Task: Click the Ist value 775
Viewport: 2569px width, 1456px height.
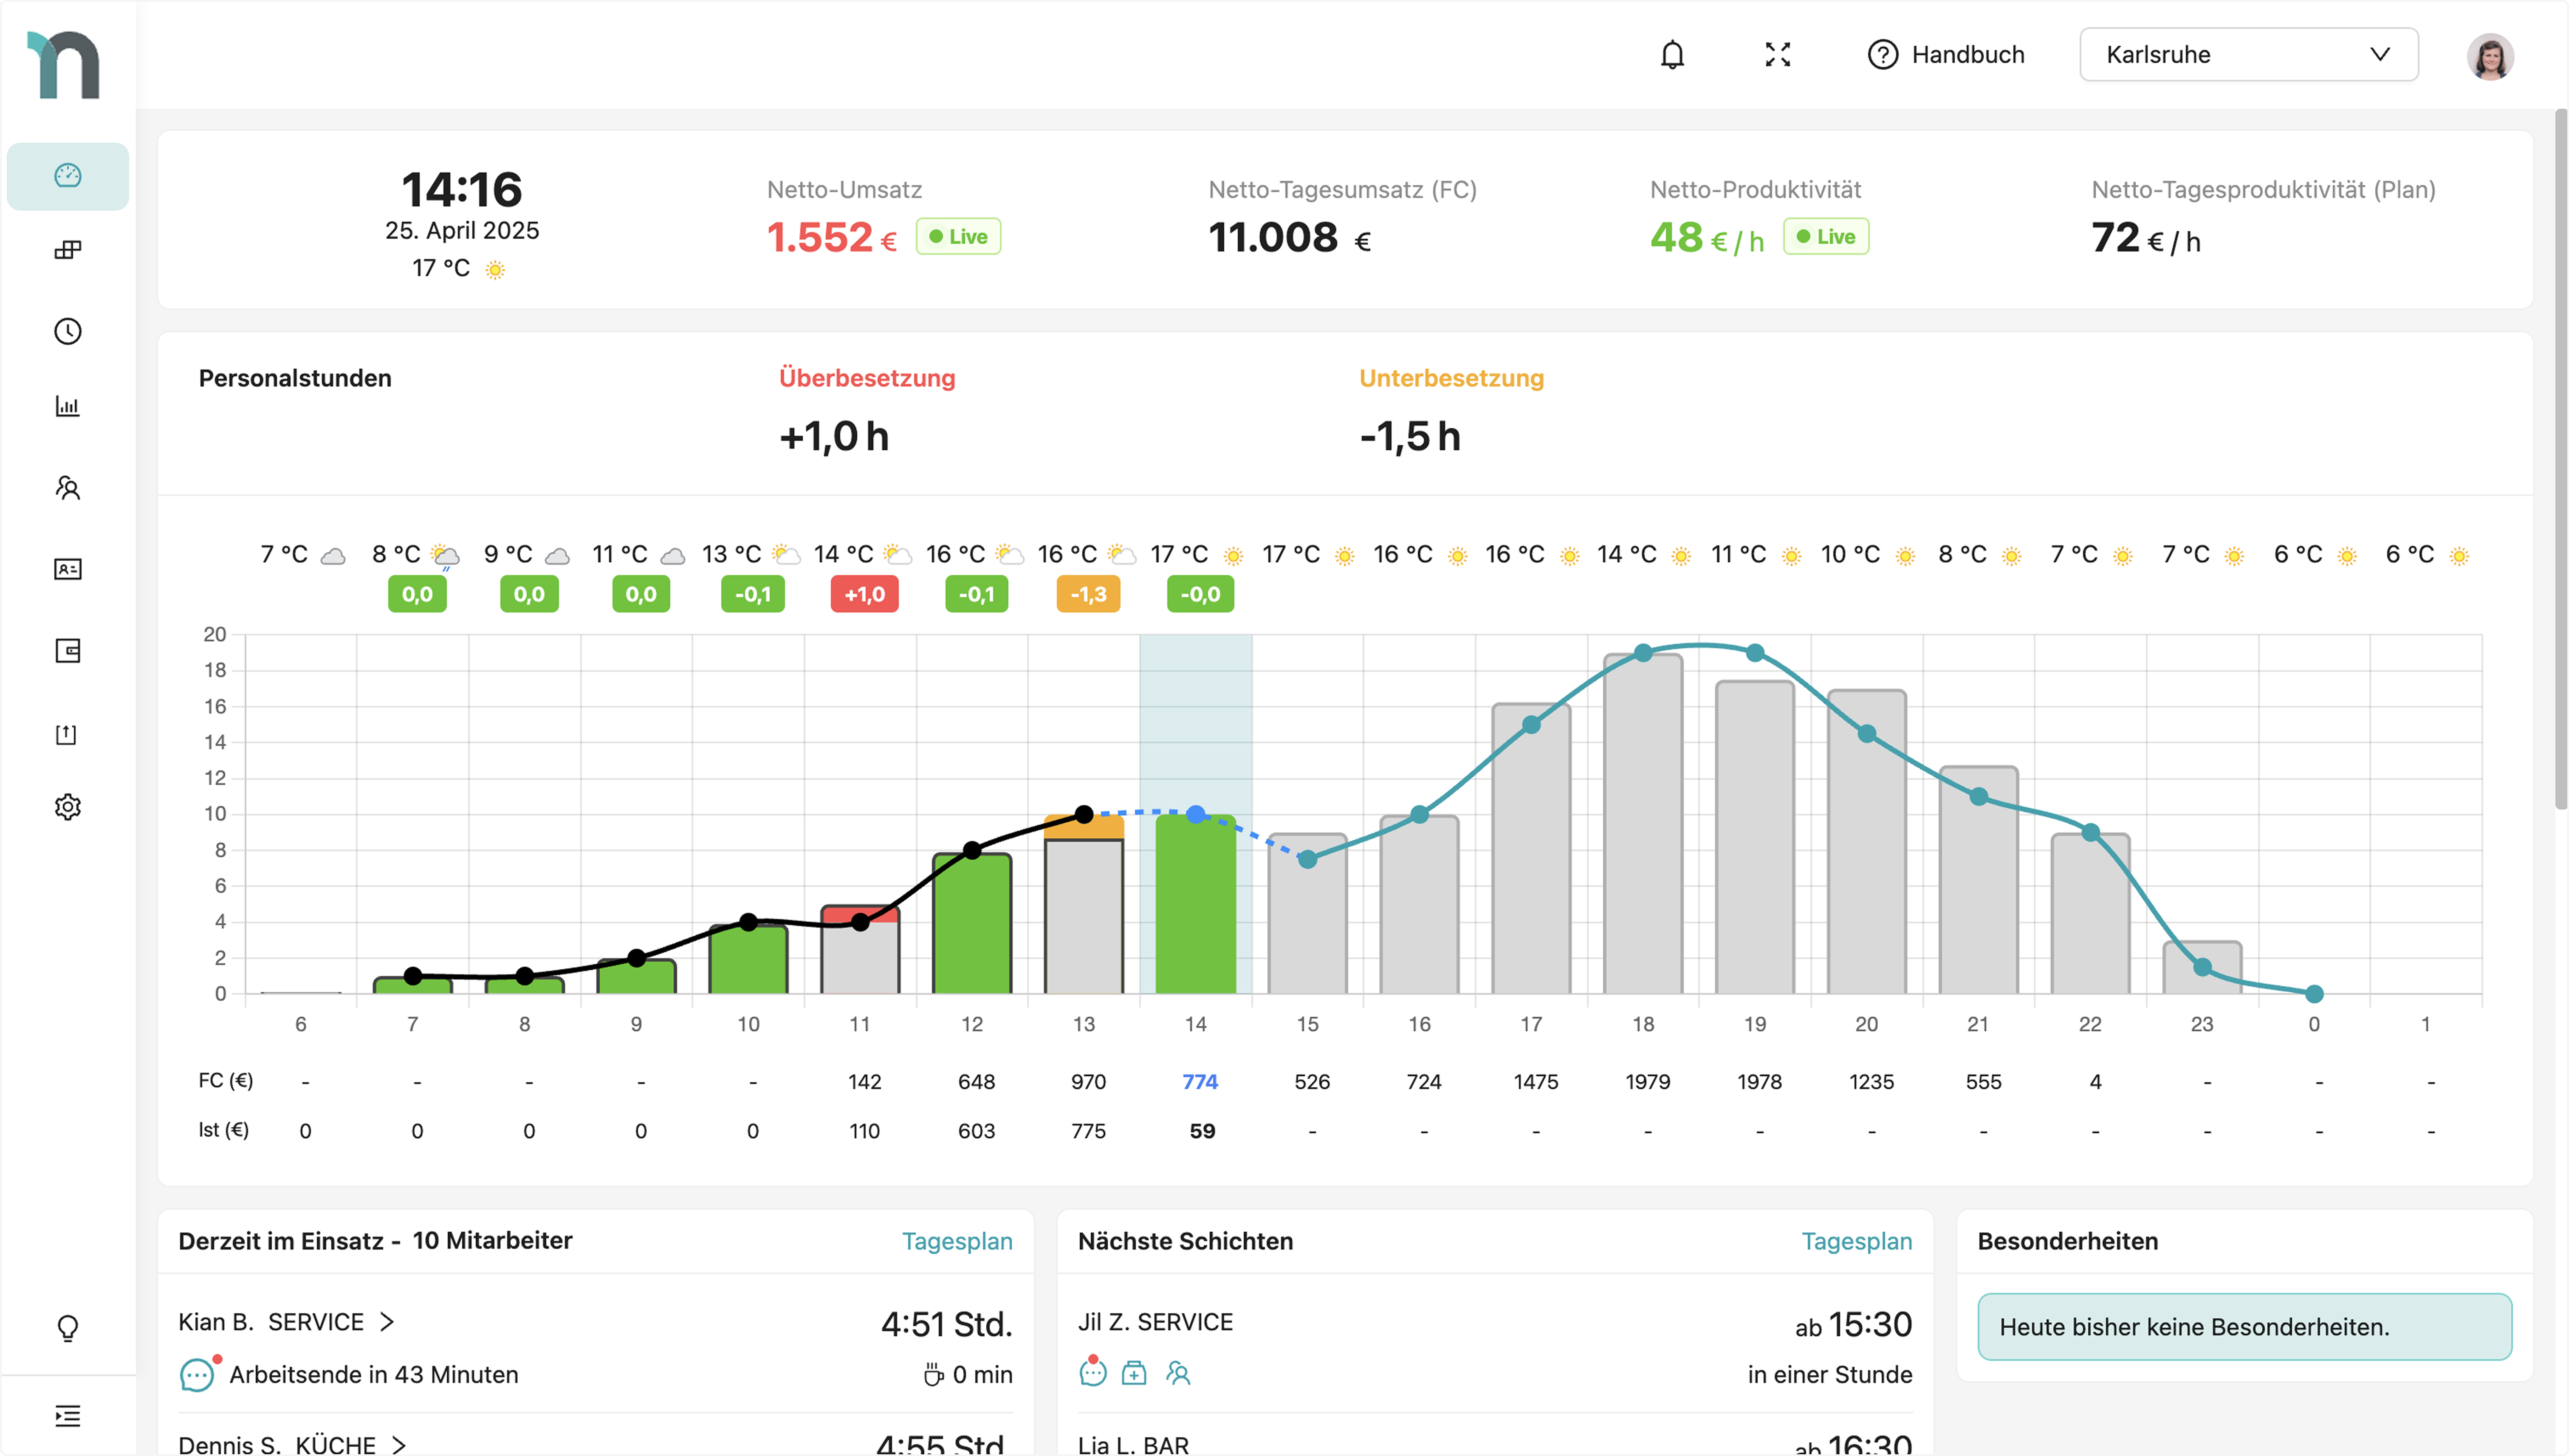Action: [x=1088, y=1131]
